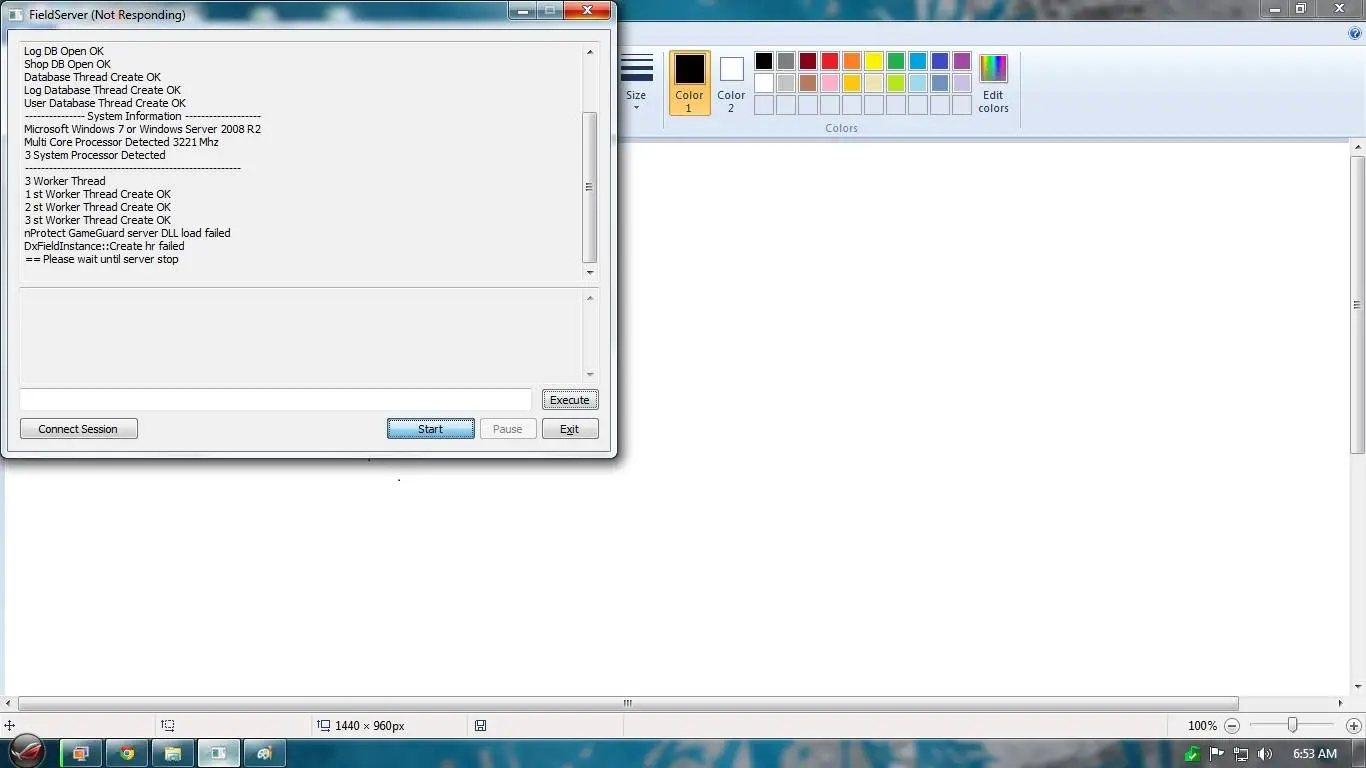Focus the command input field beside Execute
The image size is (1366, 768).
click(x=275, y=399)
